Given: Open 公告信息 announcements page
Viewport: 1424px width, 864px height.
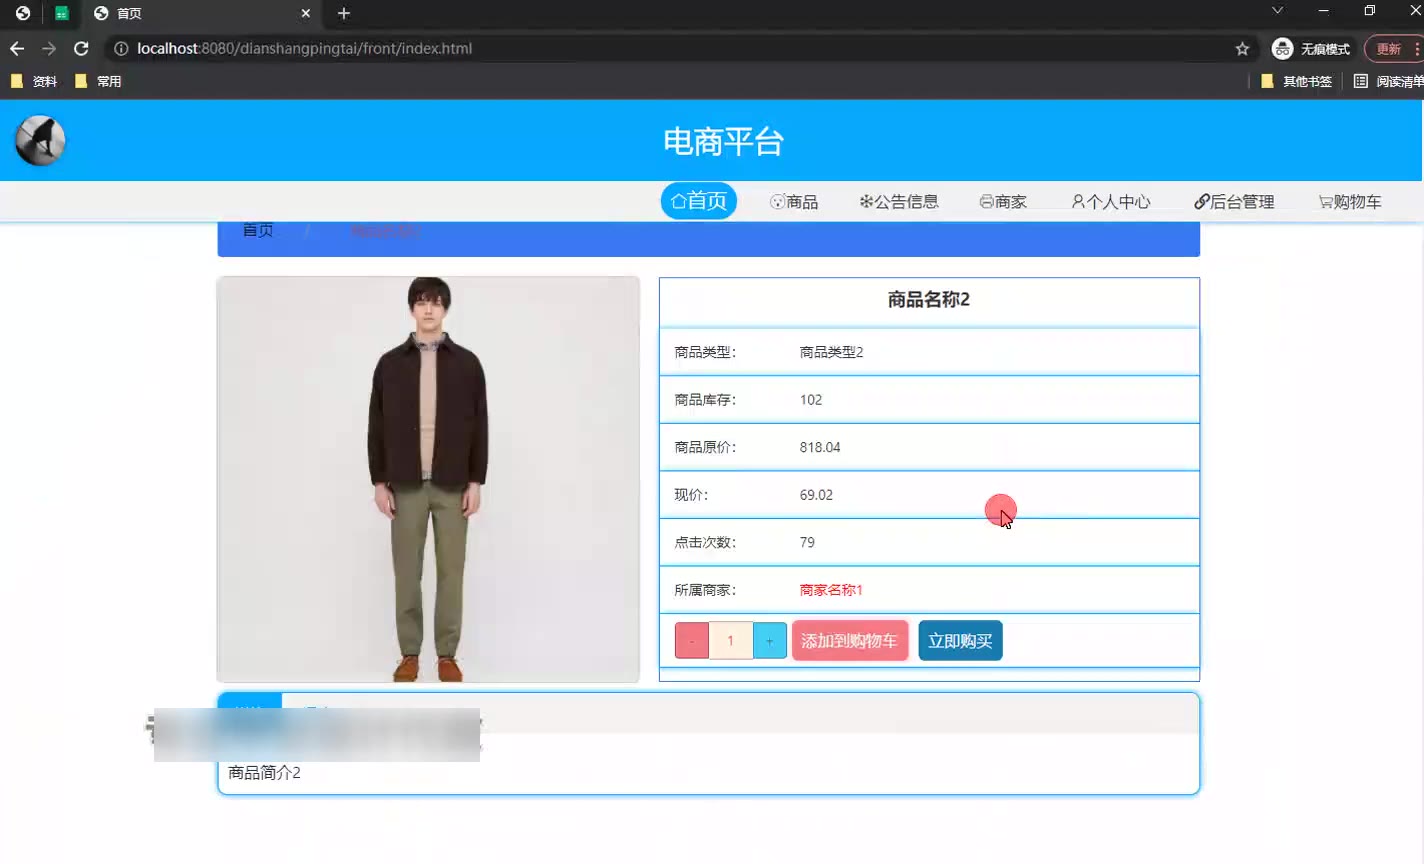Looking at the screenshot, I should tap(899, 202).
